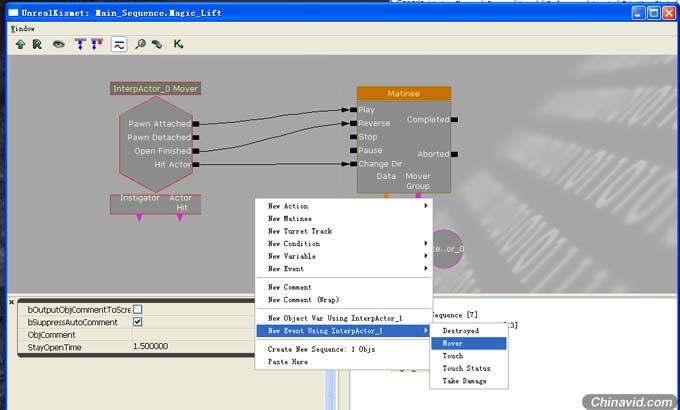The image size is (680, 410).
Task: Click the Mover Group variable connector
Action: pos(418,196)
